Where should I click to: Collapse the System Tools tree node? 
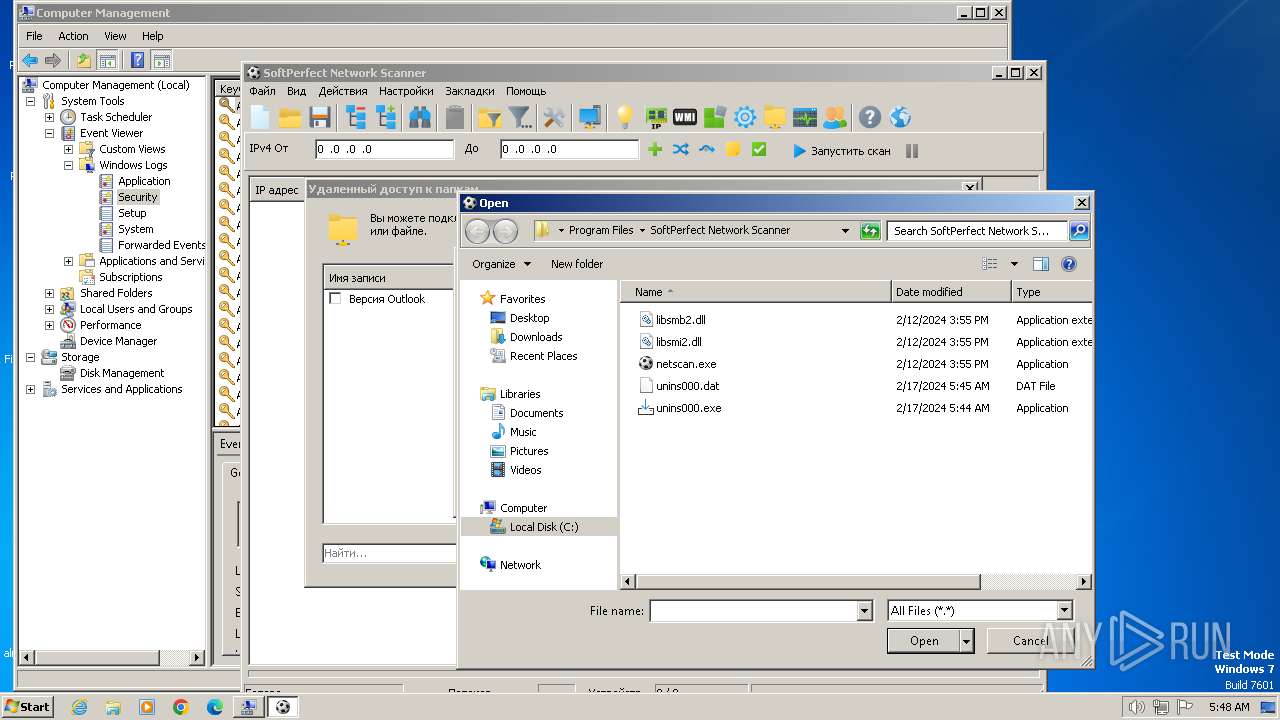30,101
